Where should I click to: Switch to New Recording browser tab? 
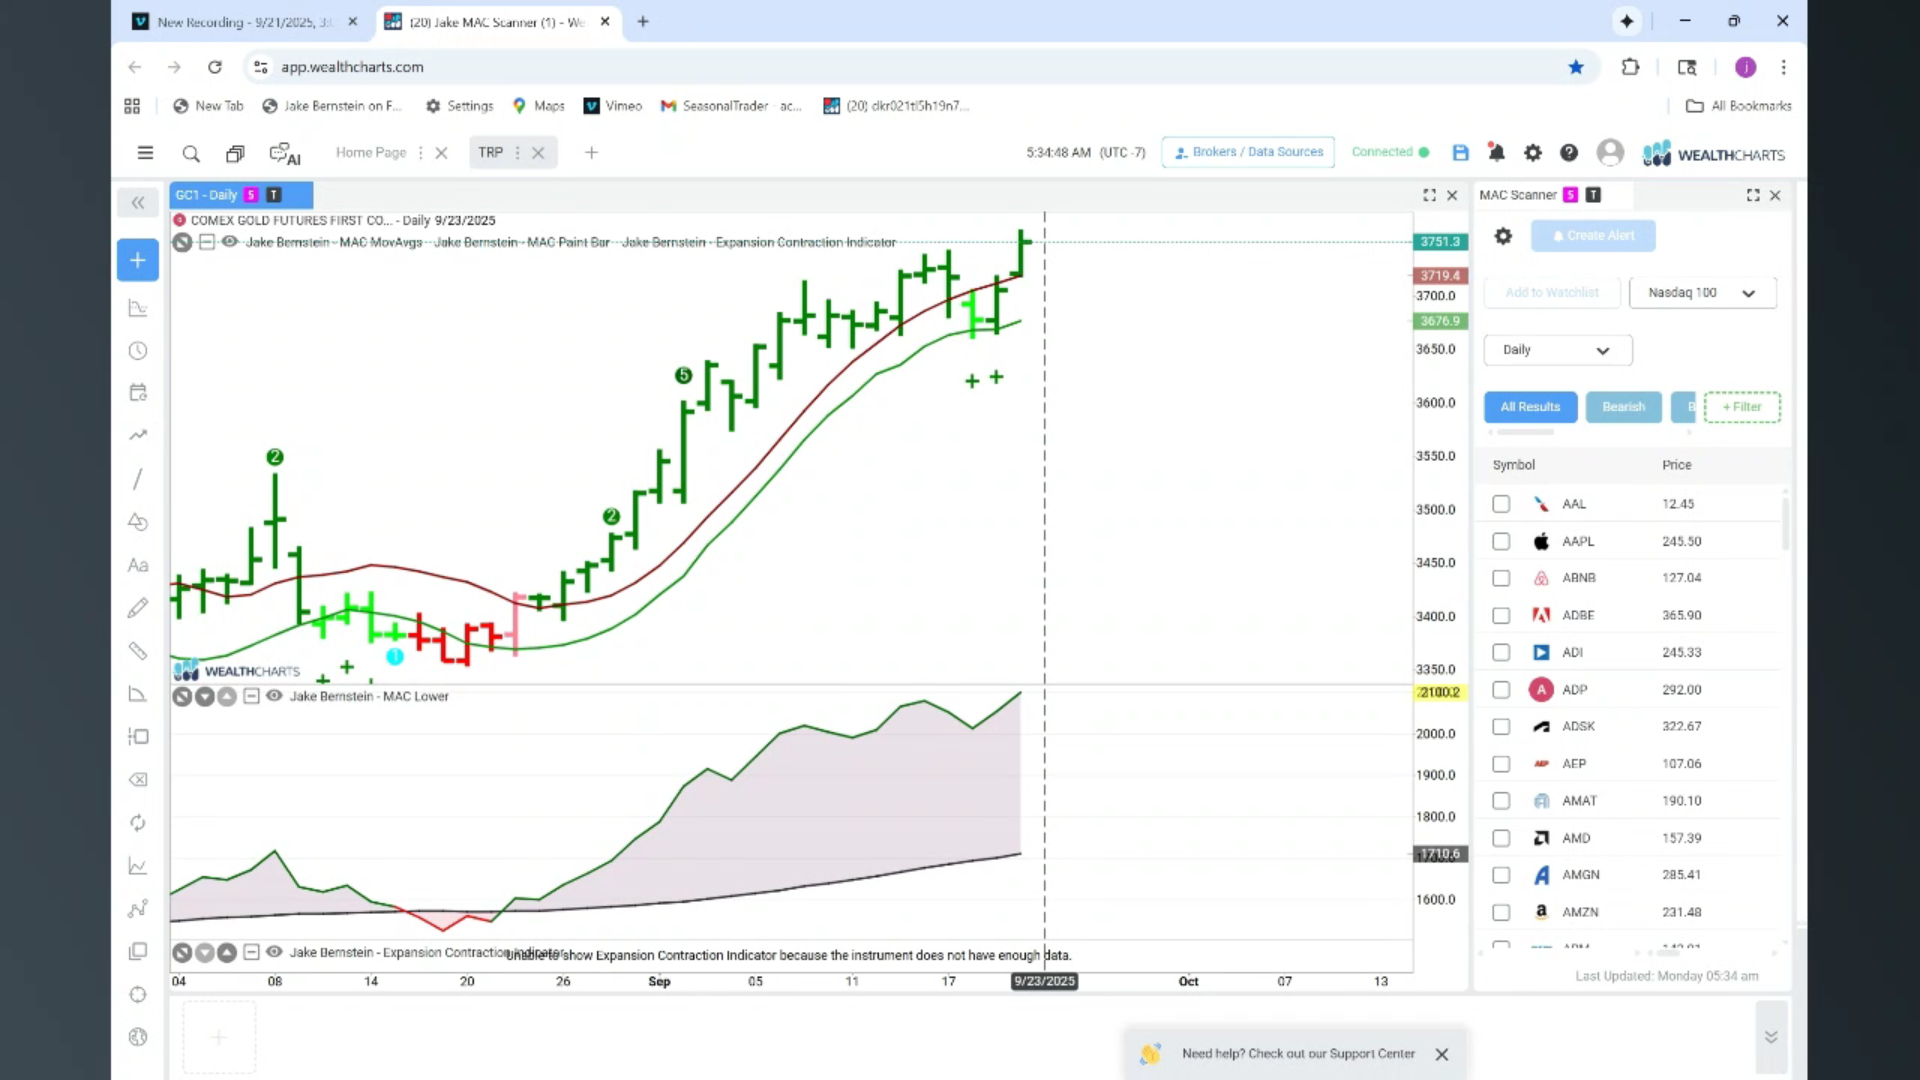(244, 22)
